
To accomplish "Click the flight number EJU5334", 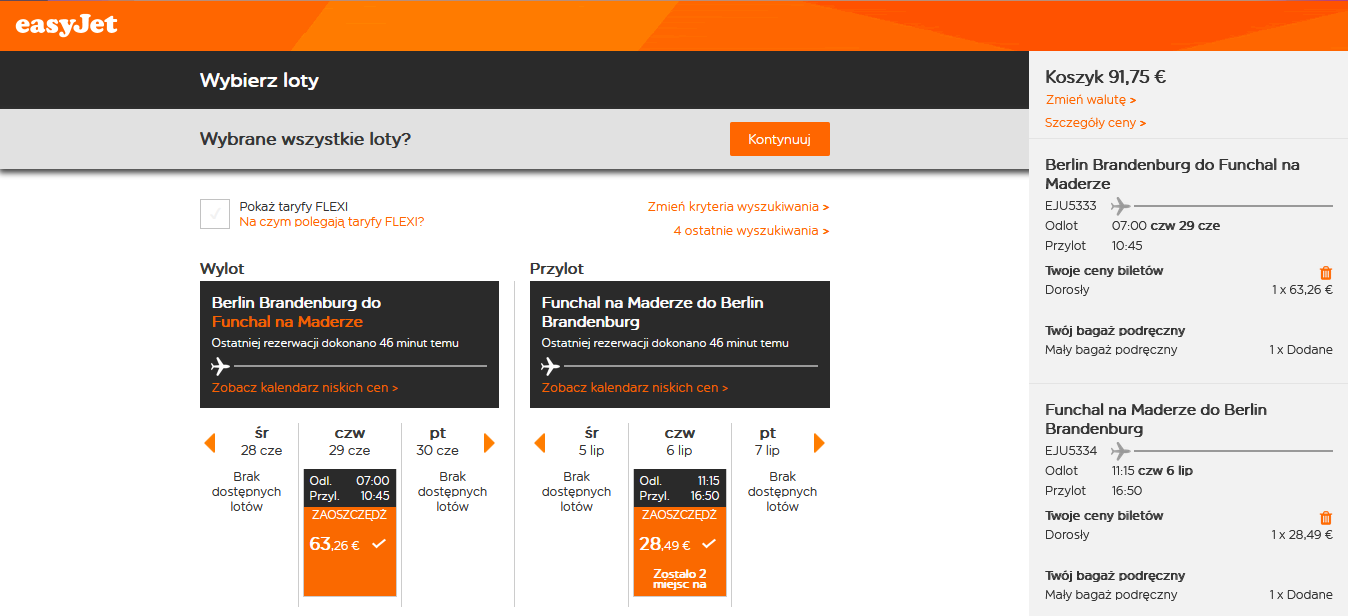I will point(1071,451).
